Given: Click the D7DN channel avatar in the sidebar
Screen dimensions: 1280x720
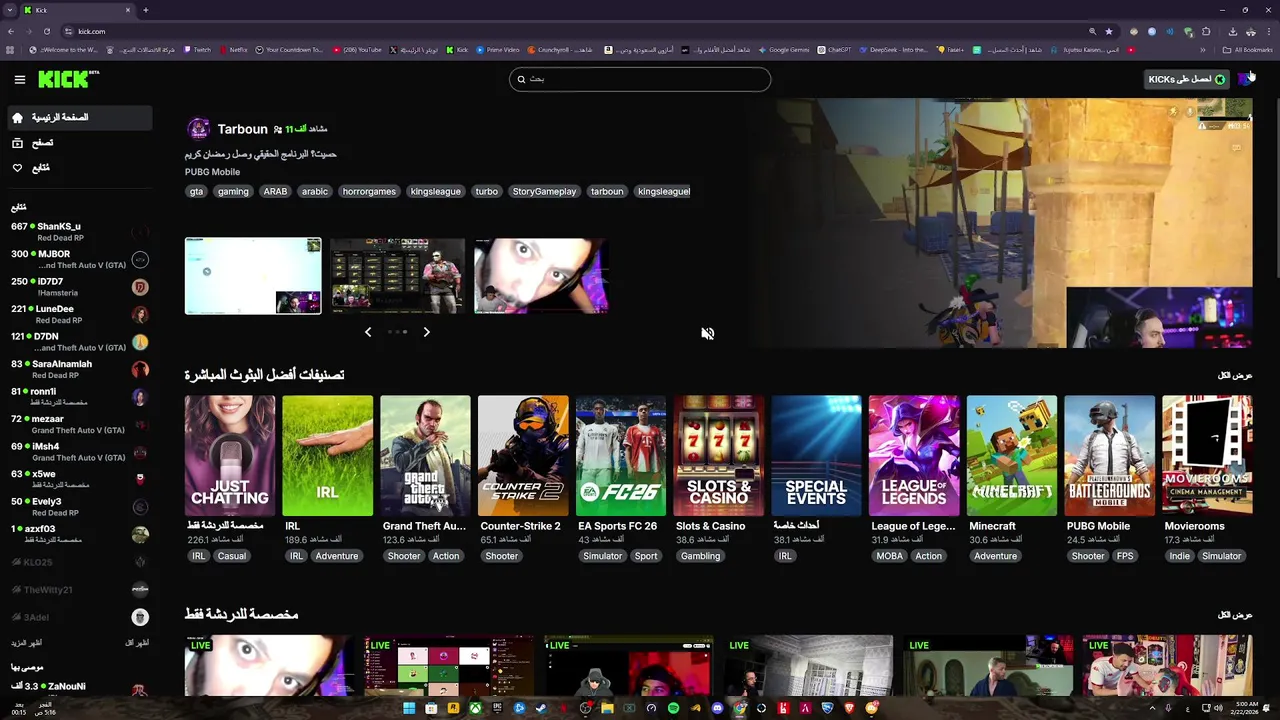Looking at the screenshot, I should point(140,342).
